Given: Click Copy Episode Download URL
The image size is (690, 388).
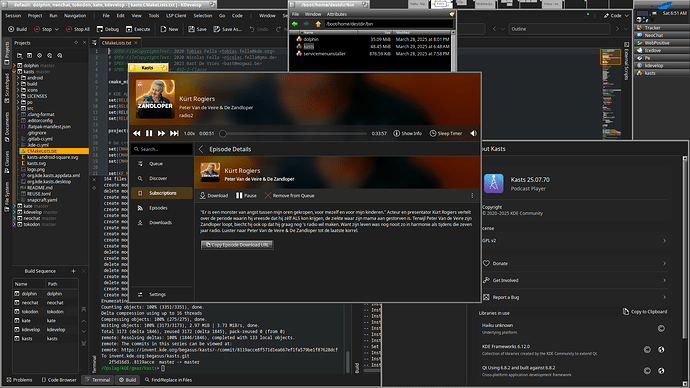Looking at the screenshot, I should 237,245.
